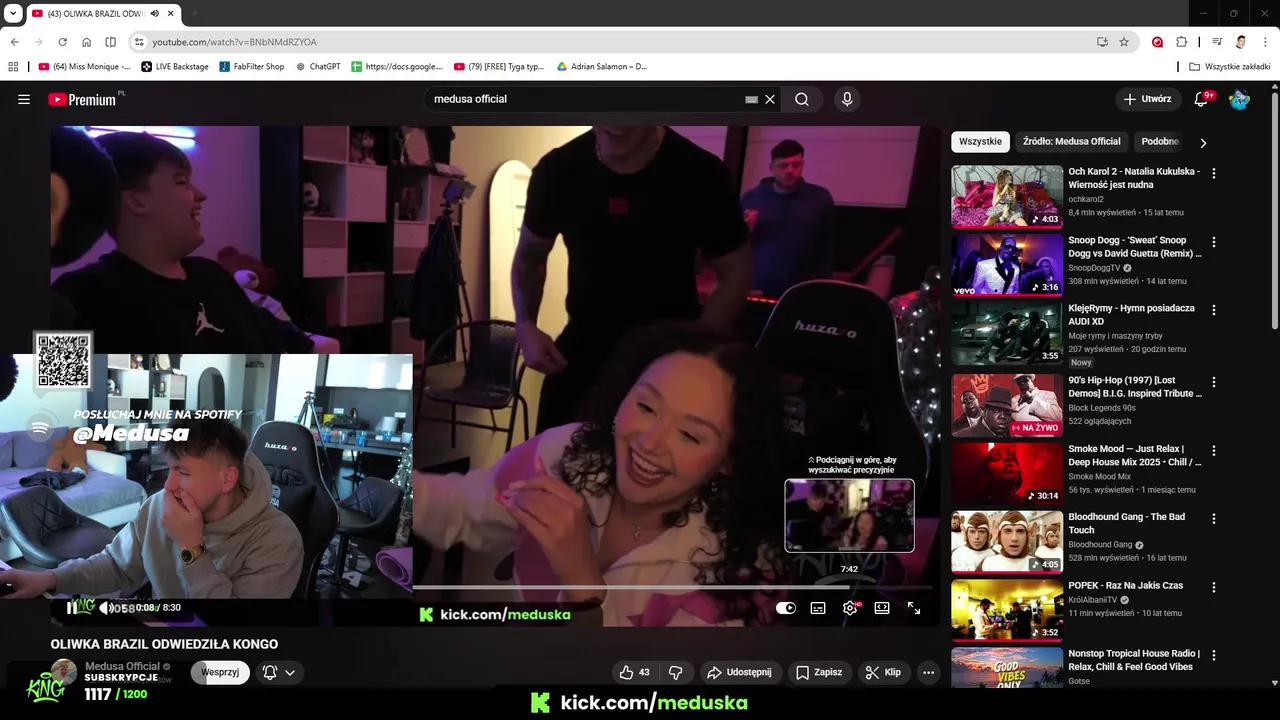Select the Wszystkie filter chip
This screenshot has width=1280, height=720.
point(980,142)
